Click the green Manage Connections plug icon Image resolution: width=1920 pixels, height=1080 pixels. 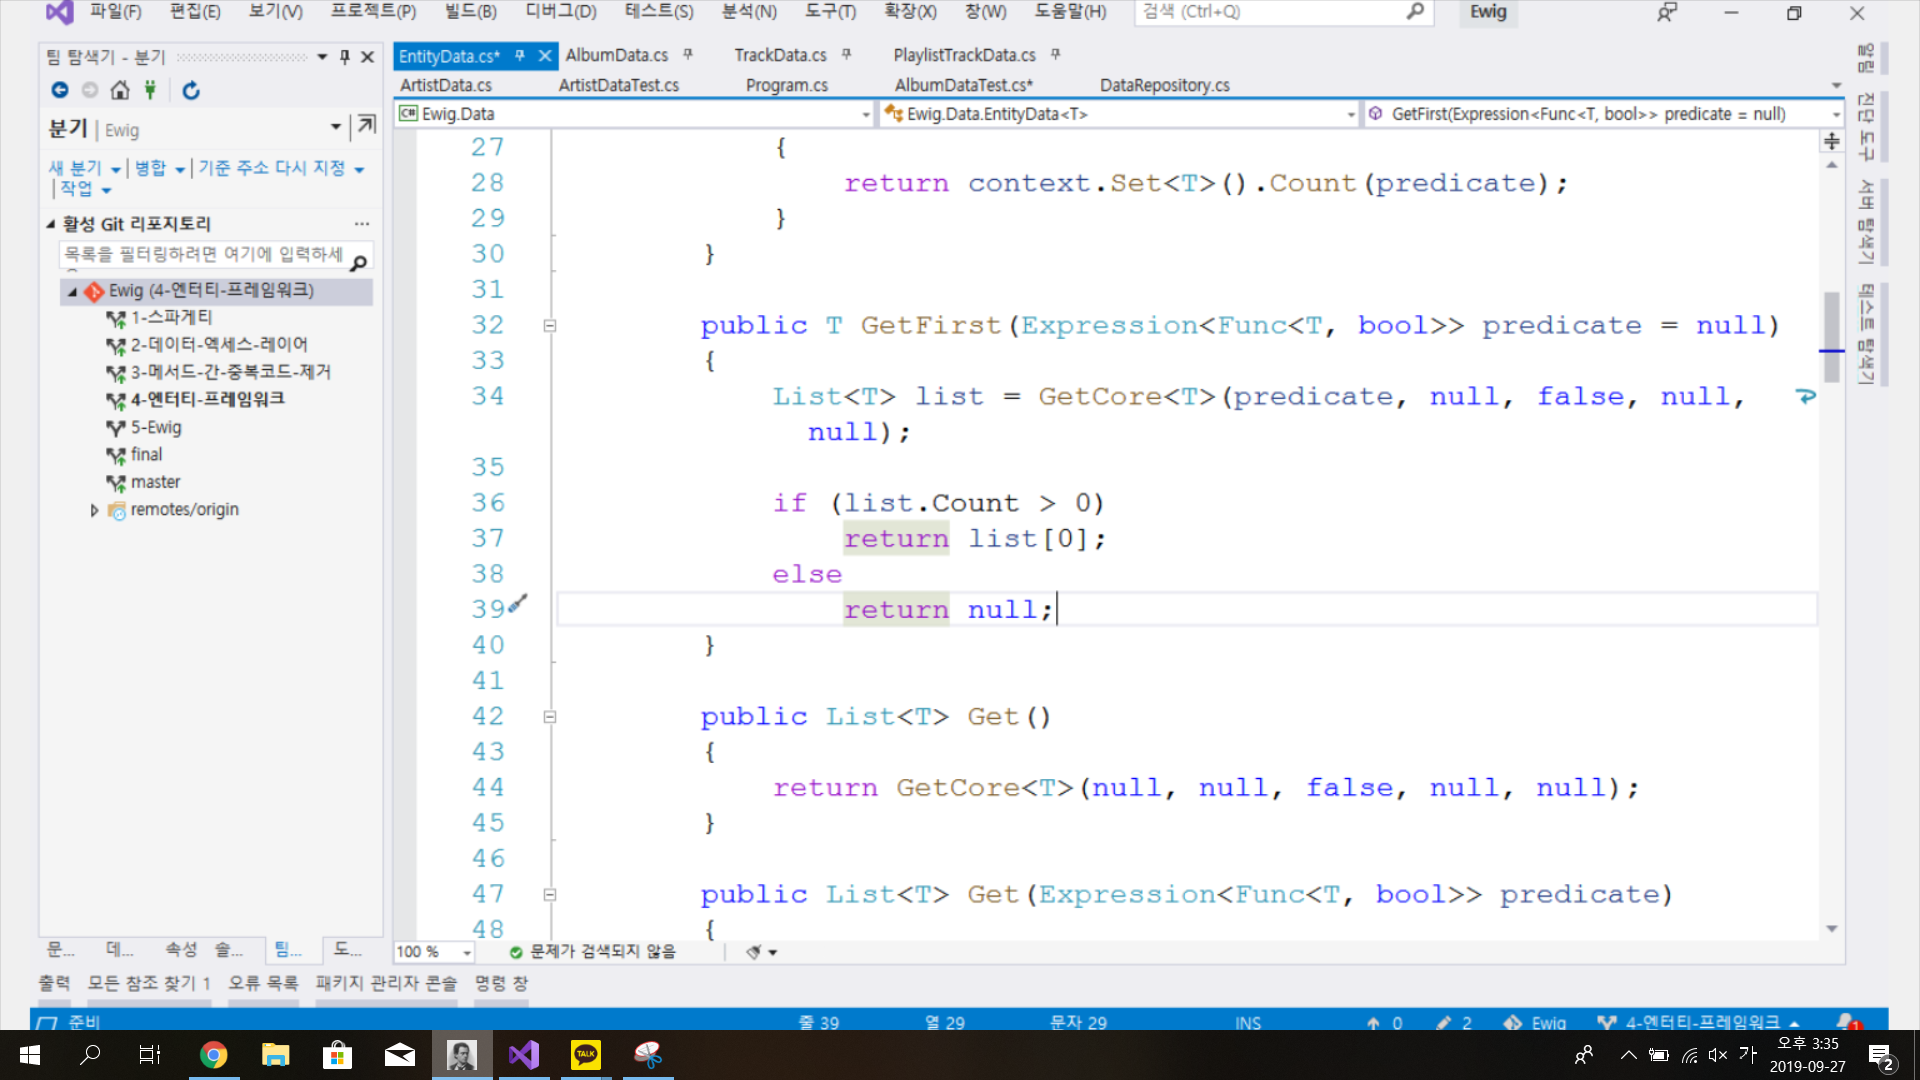(x=150, y=90)
